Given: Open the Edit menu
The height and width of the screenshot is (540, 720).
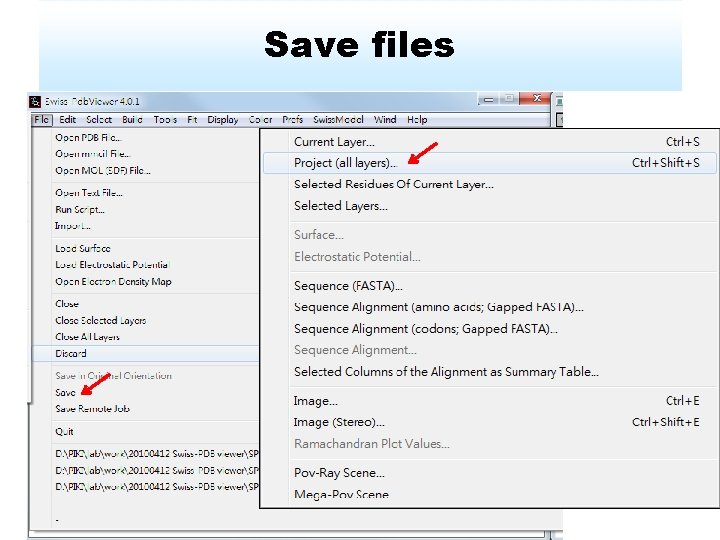Looking at the screenshot, I should coord(68,120).
